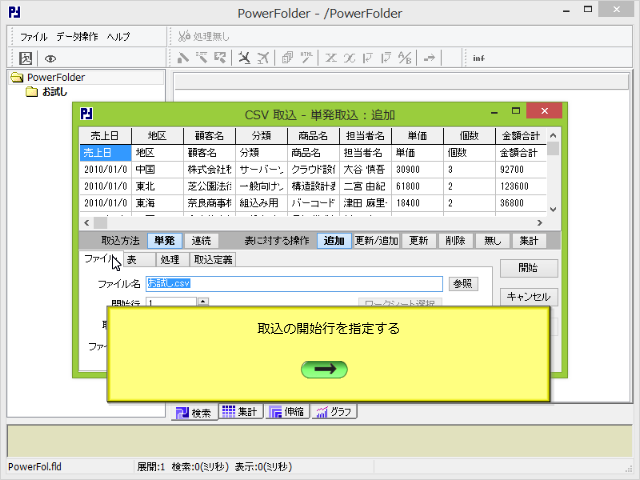The image size is (640, 480).
Task: Click the キャンセル button
Action: pos(529,297)
